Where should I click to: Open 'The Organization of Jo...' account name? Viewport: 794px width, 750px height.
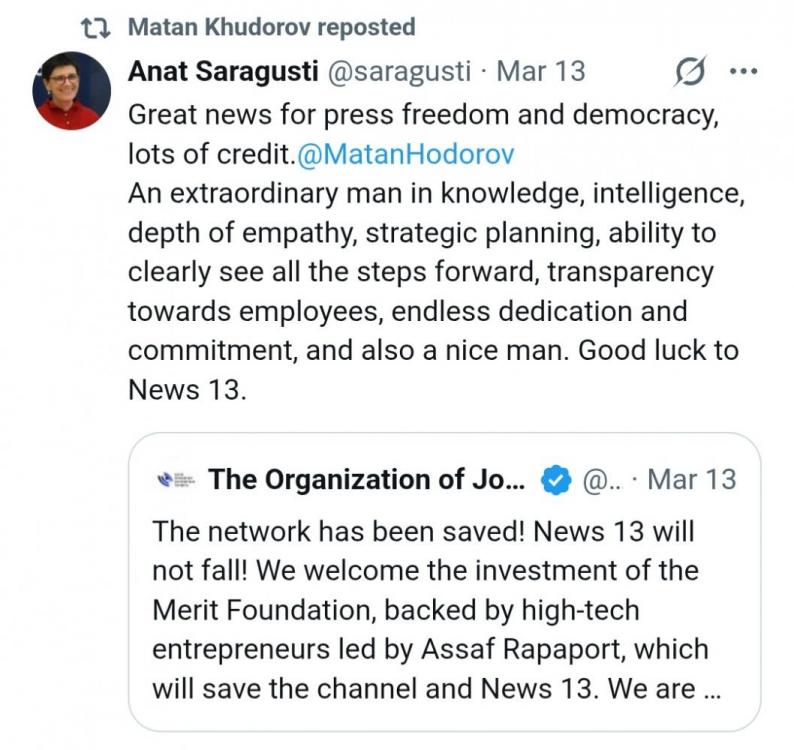pyautogui.click(x=367, y=480)
